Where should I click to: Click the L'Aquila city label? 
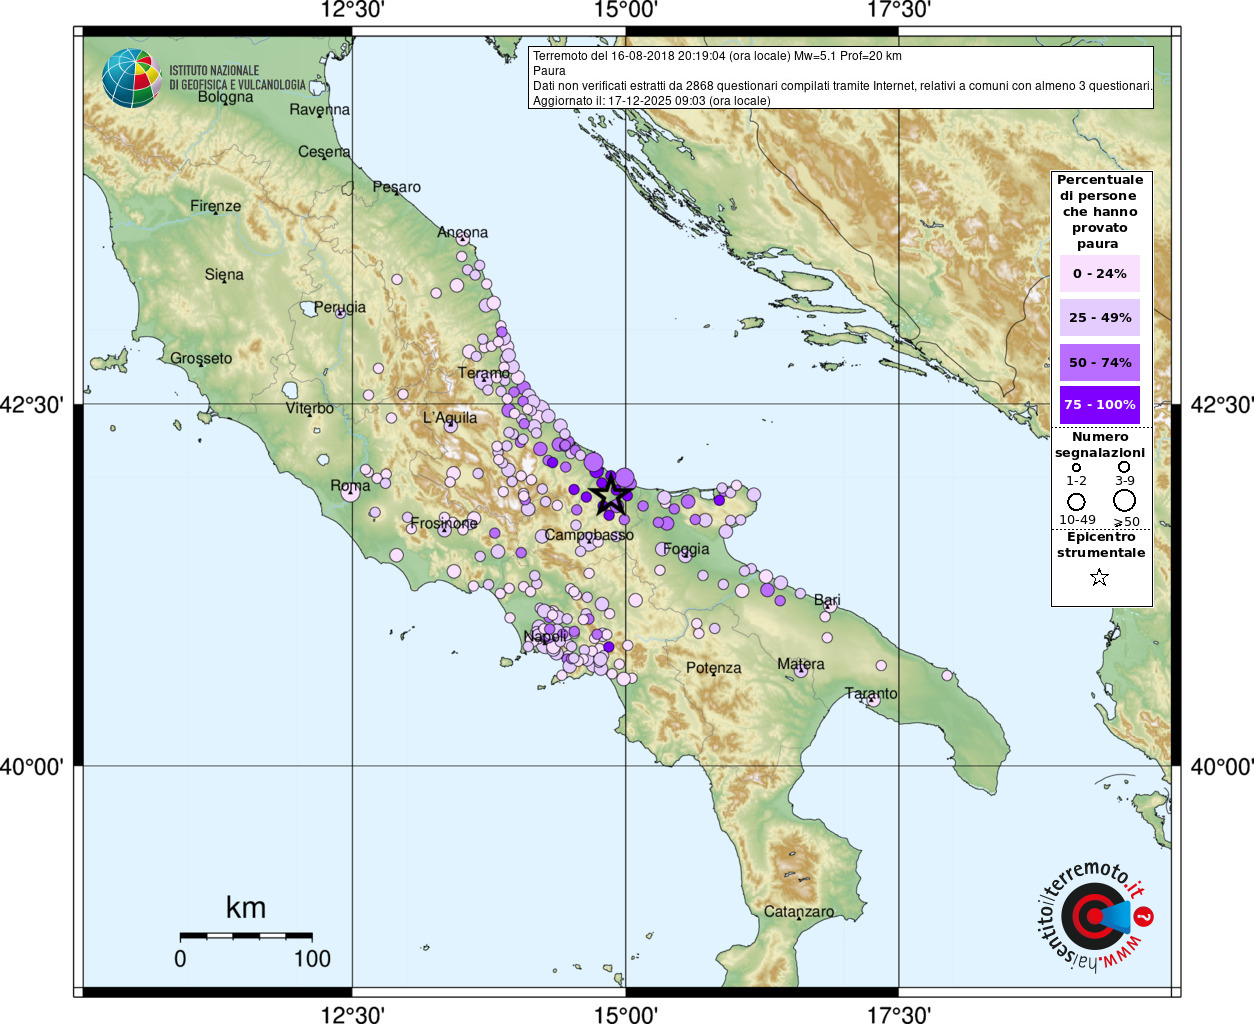point(450,417)
